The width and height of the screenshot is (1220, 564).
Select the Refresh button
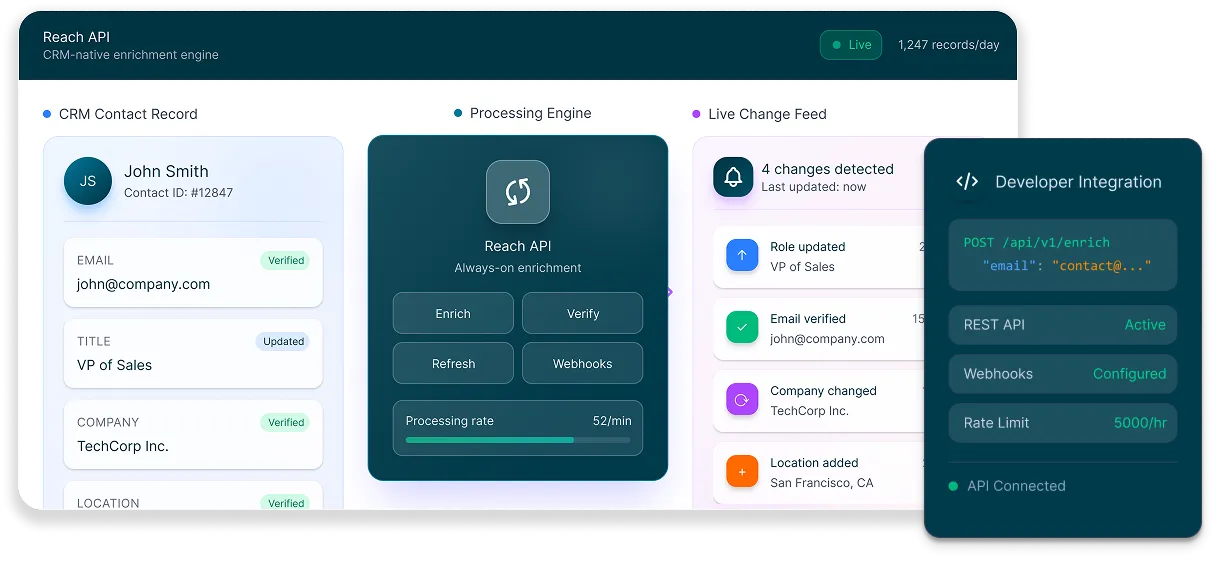453,363
